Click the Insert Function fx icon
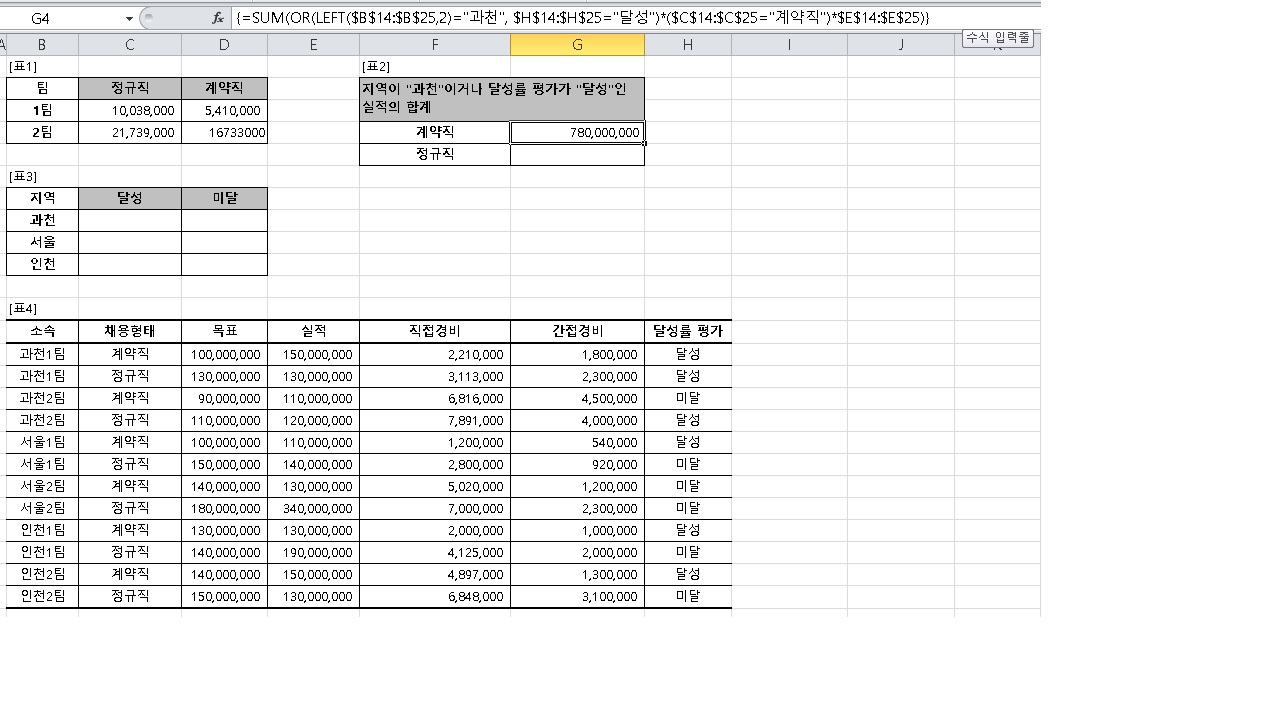Screen dimensions: 1273x725 coord(218,18)
